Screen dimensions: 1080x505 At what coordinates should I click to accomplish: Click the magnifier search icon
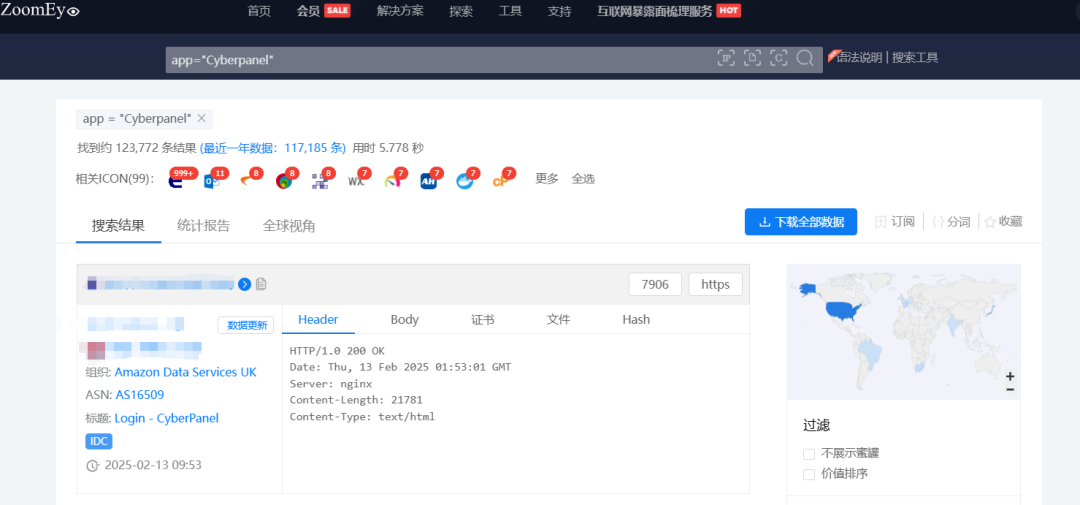pos(804,59)
